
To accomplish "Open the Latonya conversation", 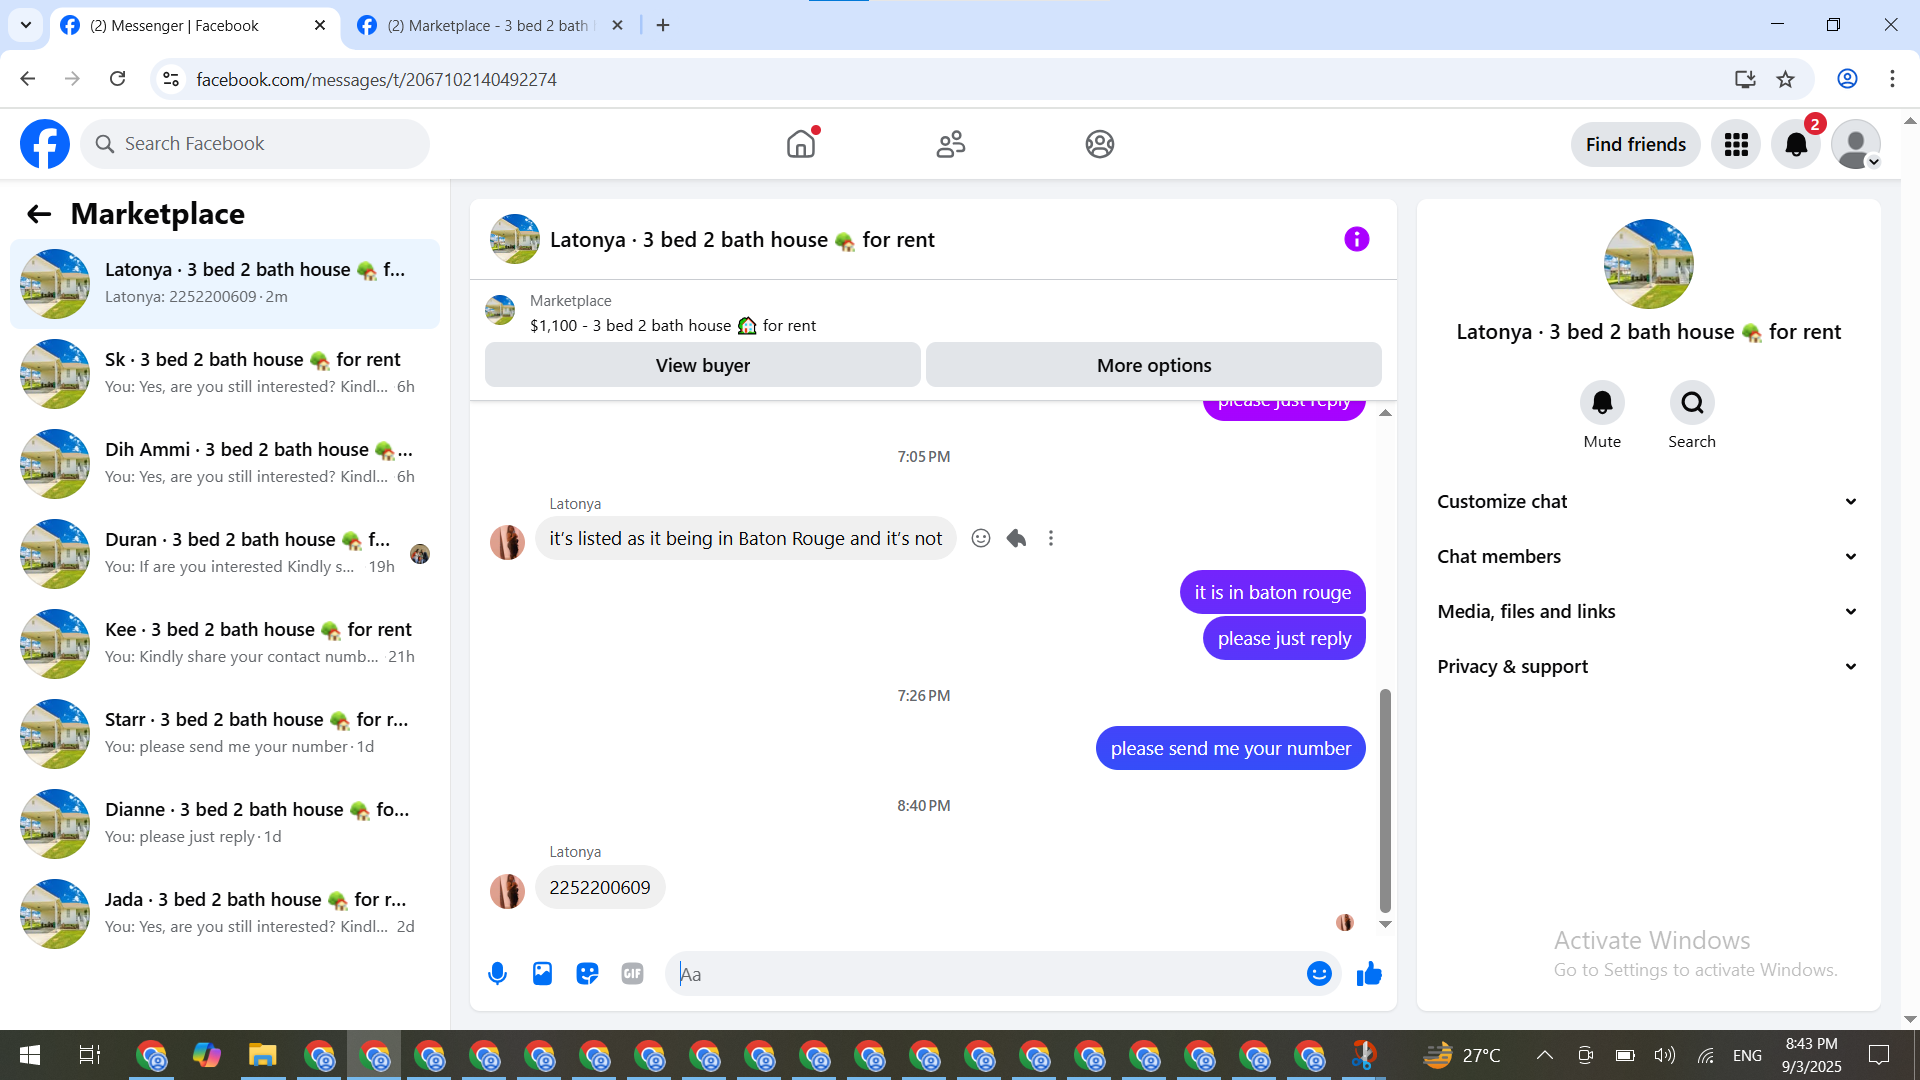I will pyautogui.click(x=225, y=284).
